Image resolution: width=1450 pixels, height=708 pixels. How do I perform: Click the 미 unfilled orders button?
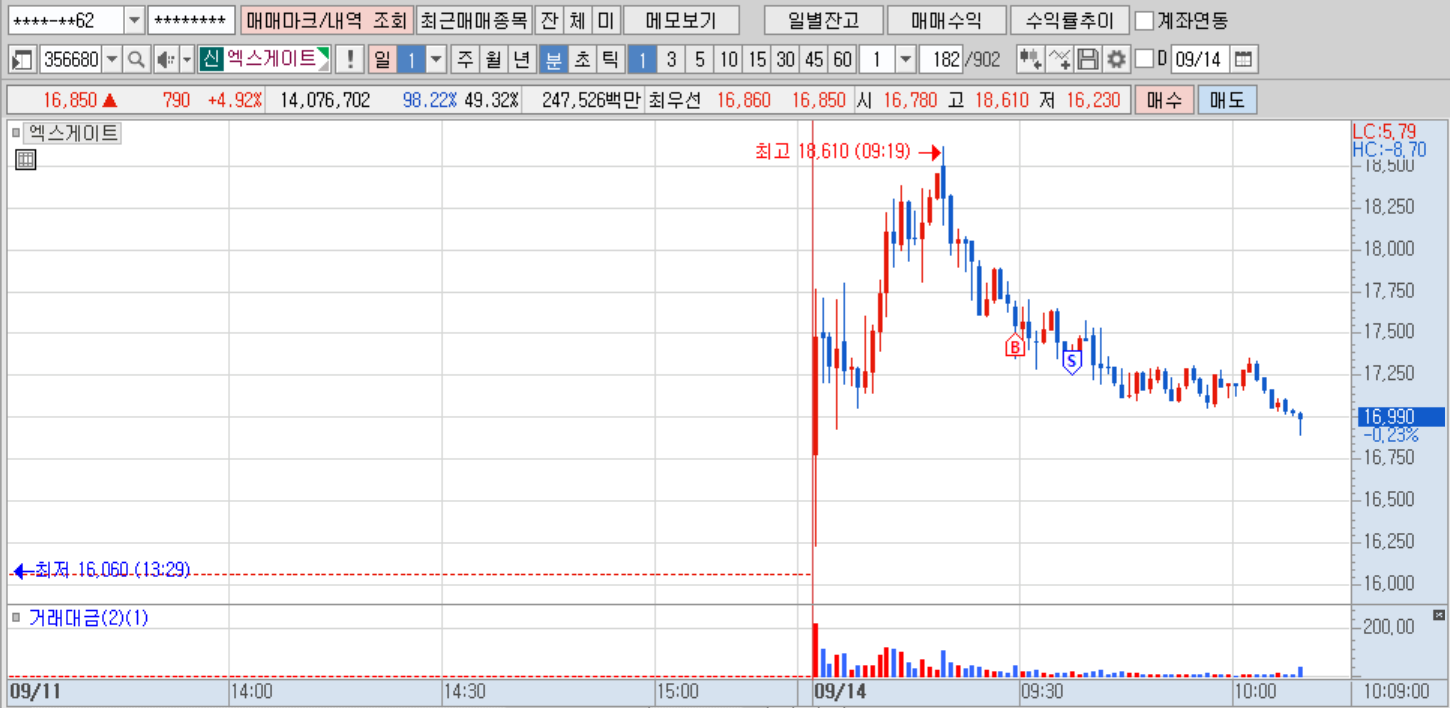pyautogui.click(x=605, y=20)
